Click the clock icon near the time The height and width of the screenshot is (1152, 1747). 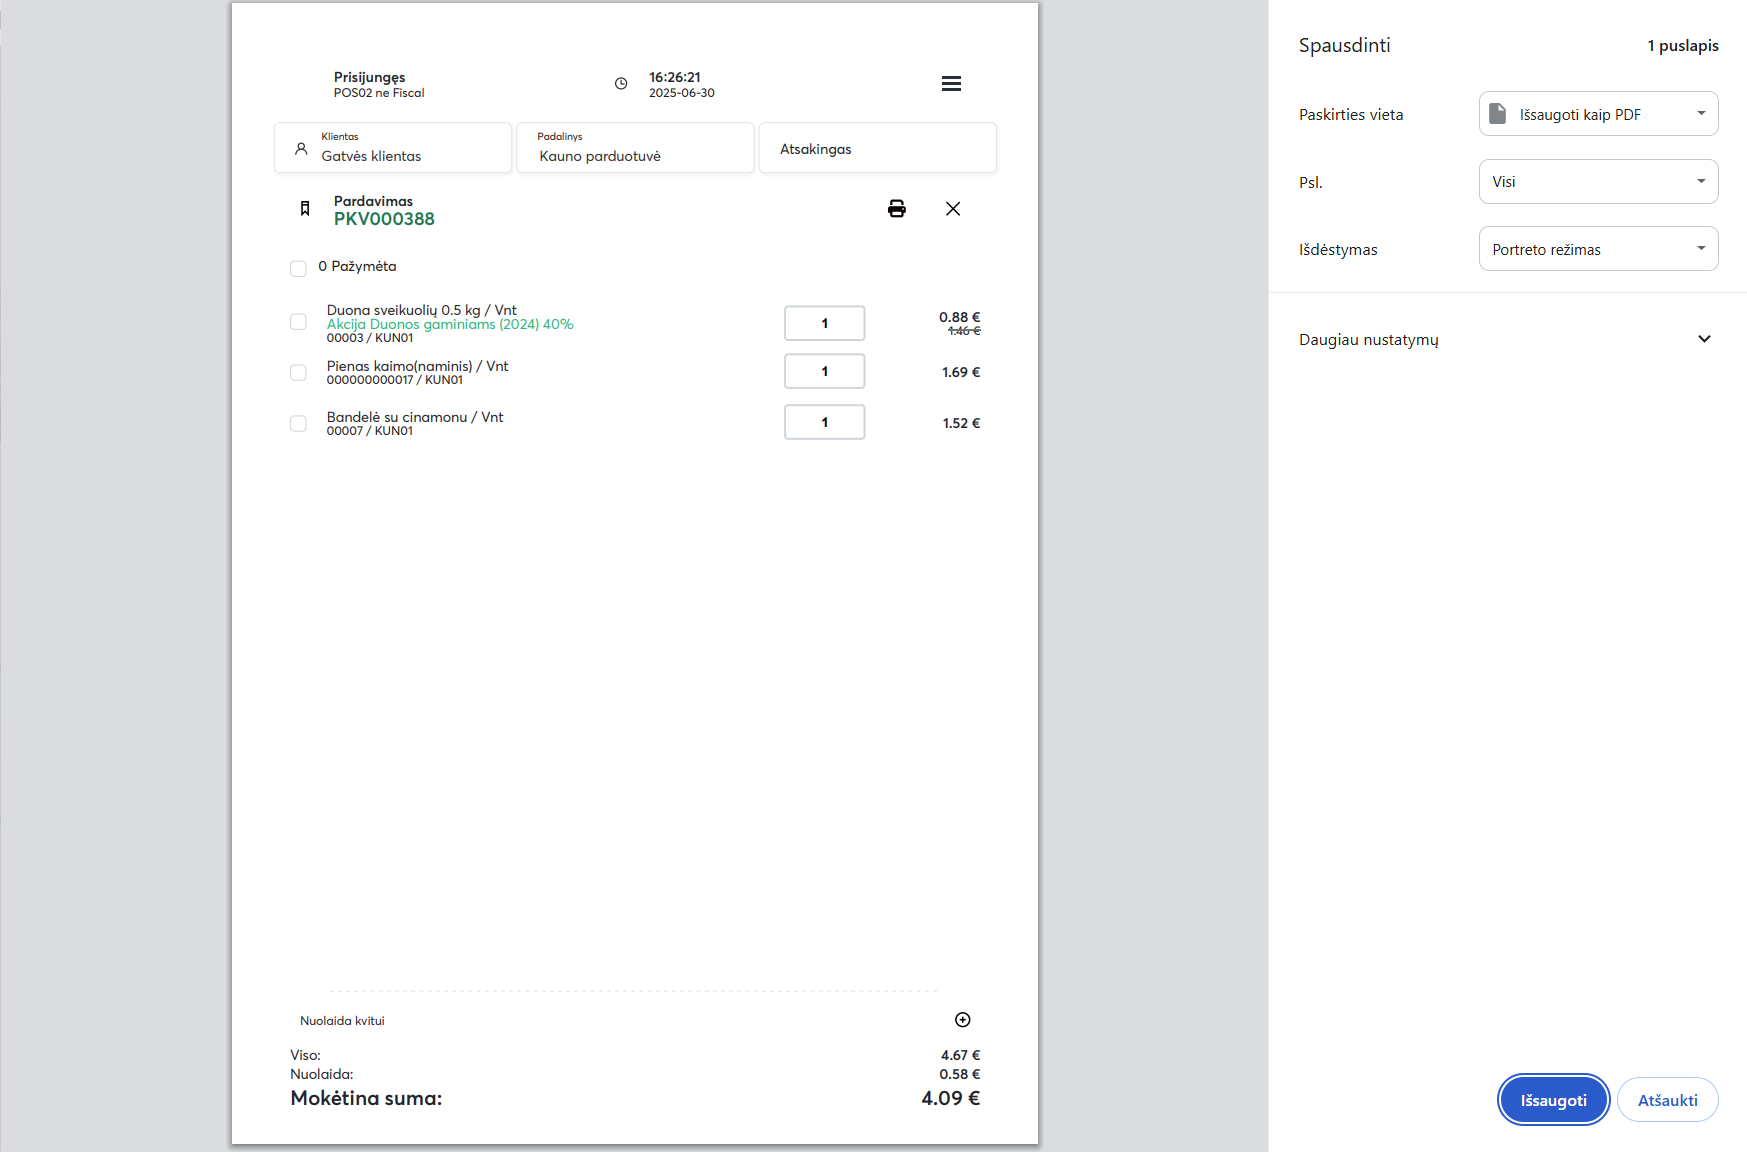tap(621, 84)
